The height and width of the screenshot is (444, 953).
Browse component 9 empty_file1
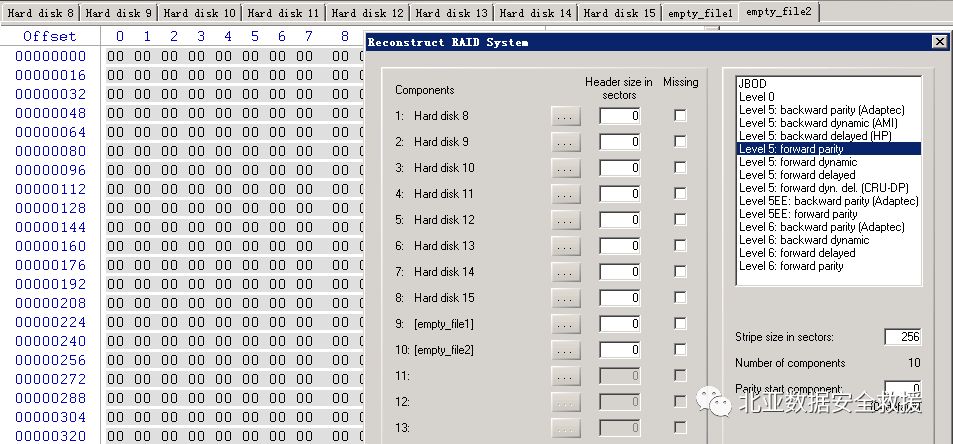pos(565,324)
